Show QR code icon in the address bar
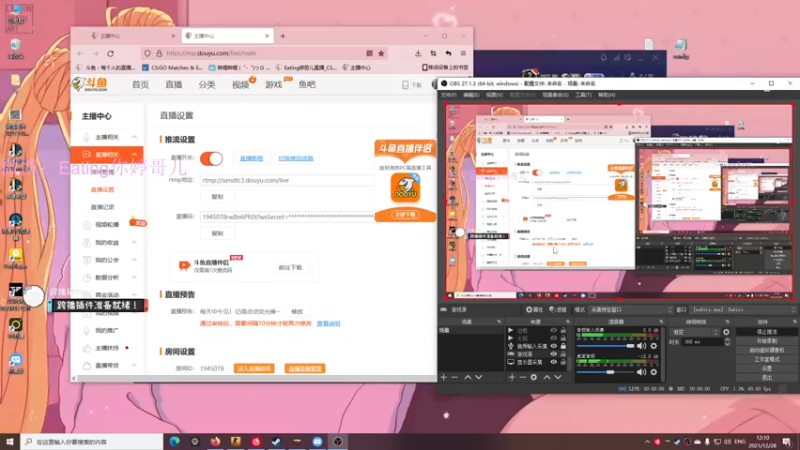Screen dimensions: 800x450 pyautogui.click(x=369, y=53)
